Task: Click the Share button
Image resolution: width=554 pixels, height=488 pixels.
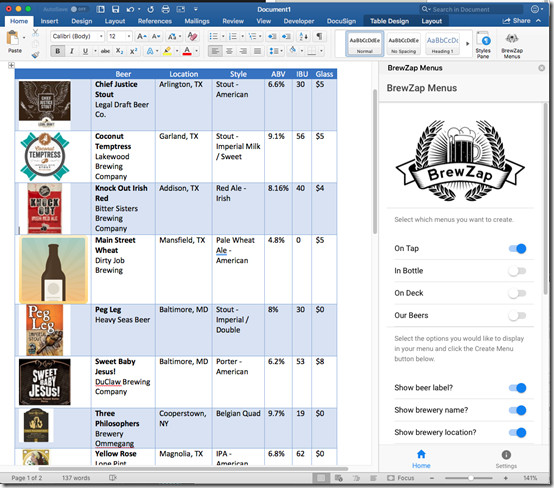Action: tap(517, 21)
